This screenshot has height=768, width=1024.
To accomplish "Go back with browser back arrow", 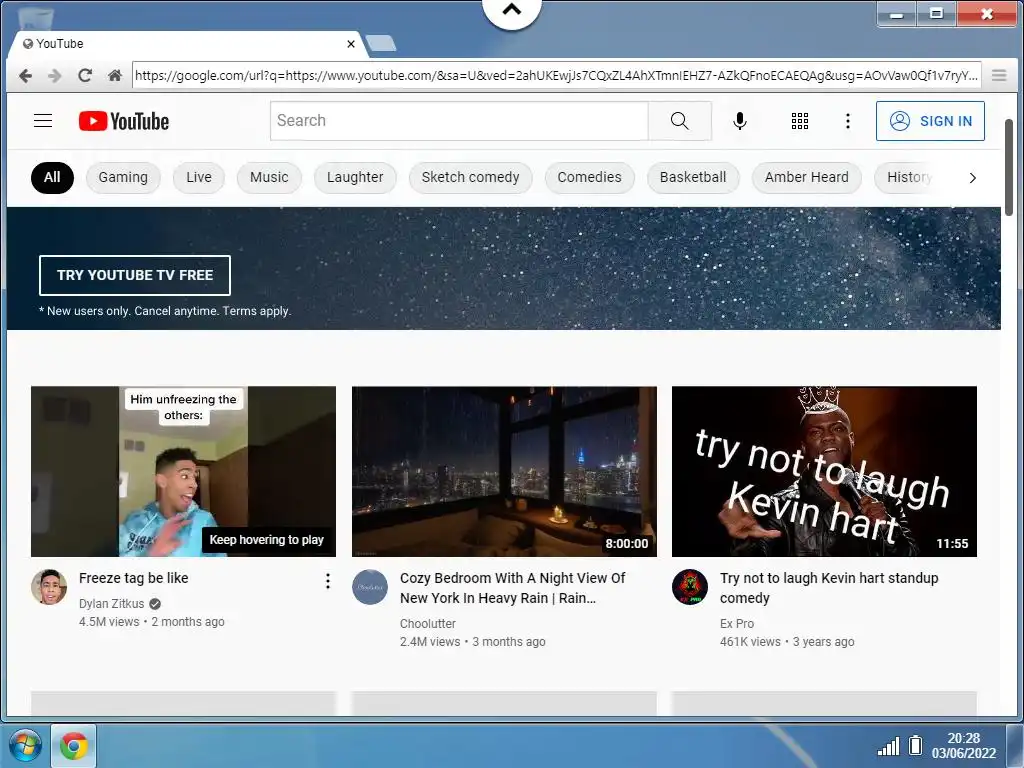I will (25, 76).
